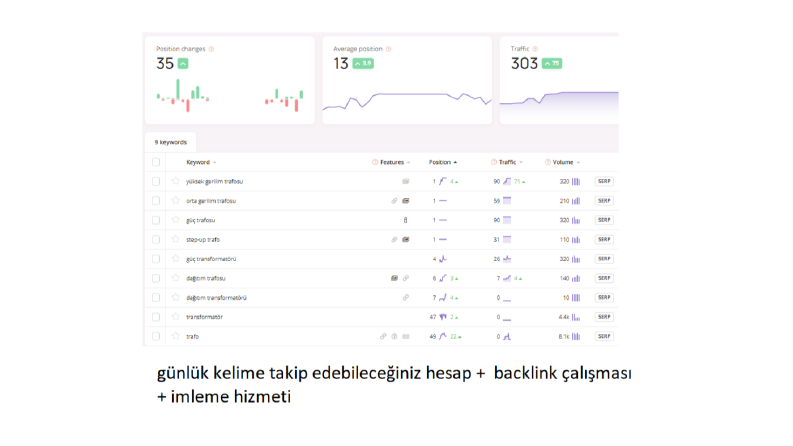Star the 'trafo' keyword

tap(175, 336)
